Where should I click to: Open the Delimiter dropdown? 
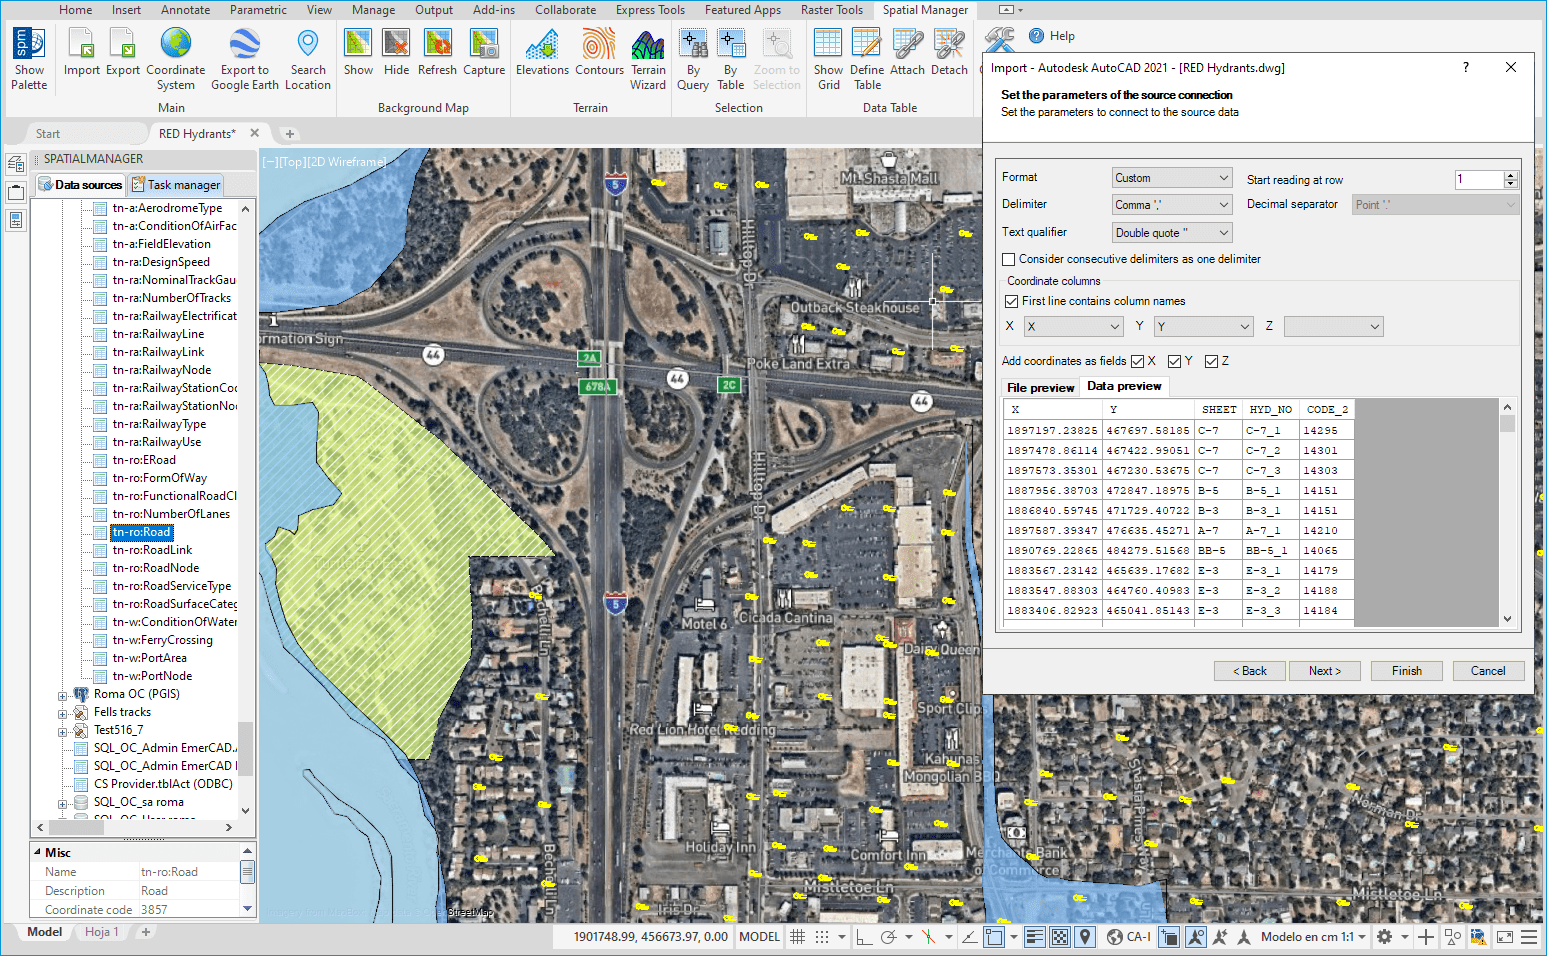pyautogui.click(x=1172, y=205)
